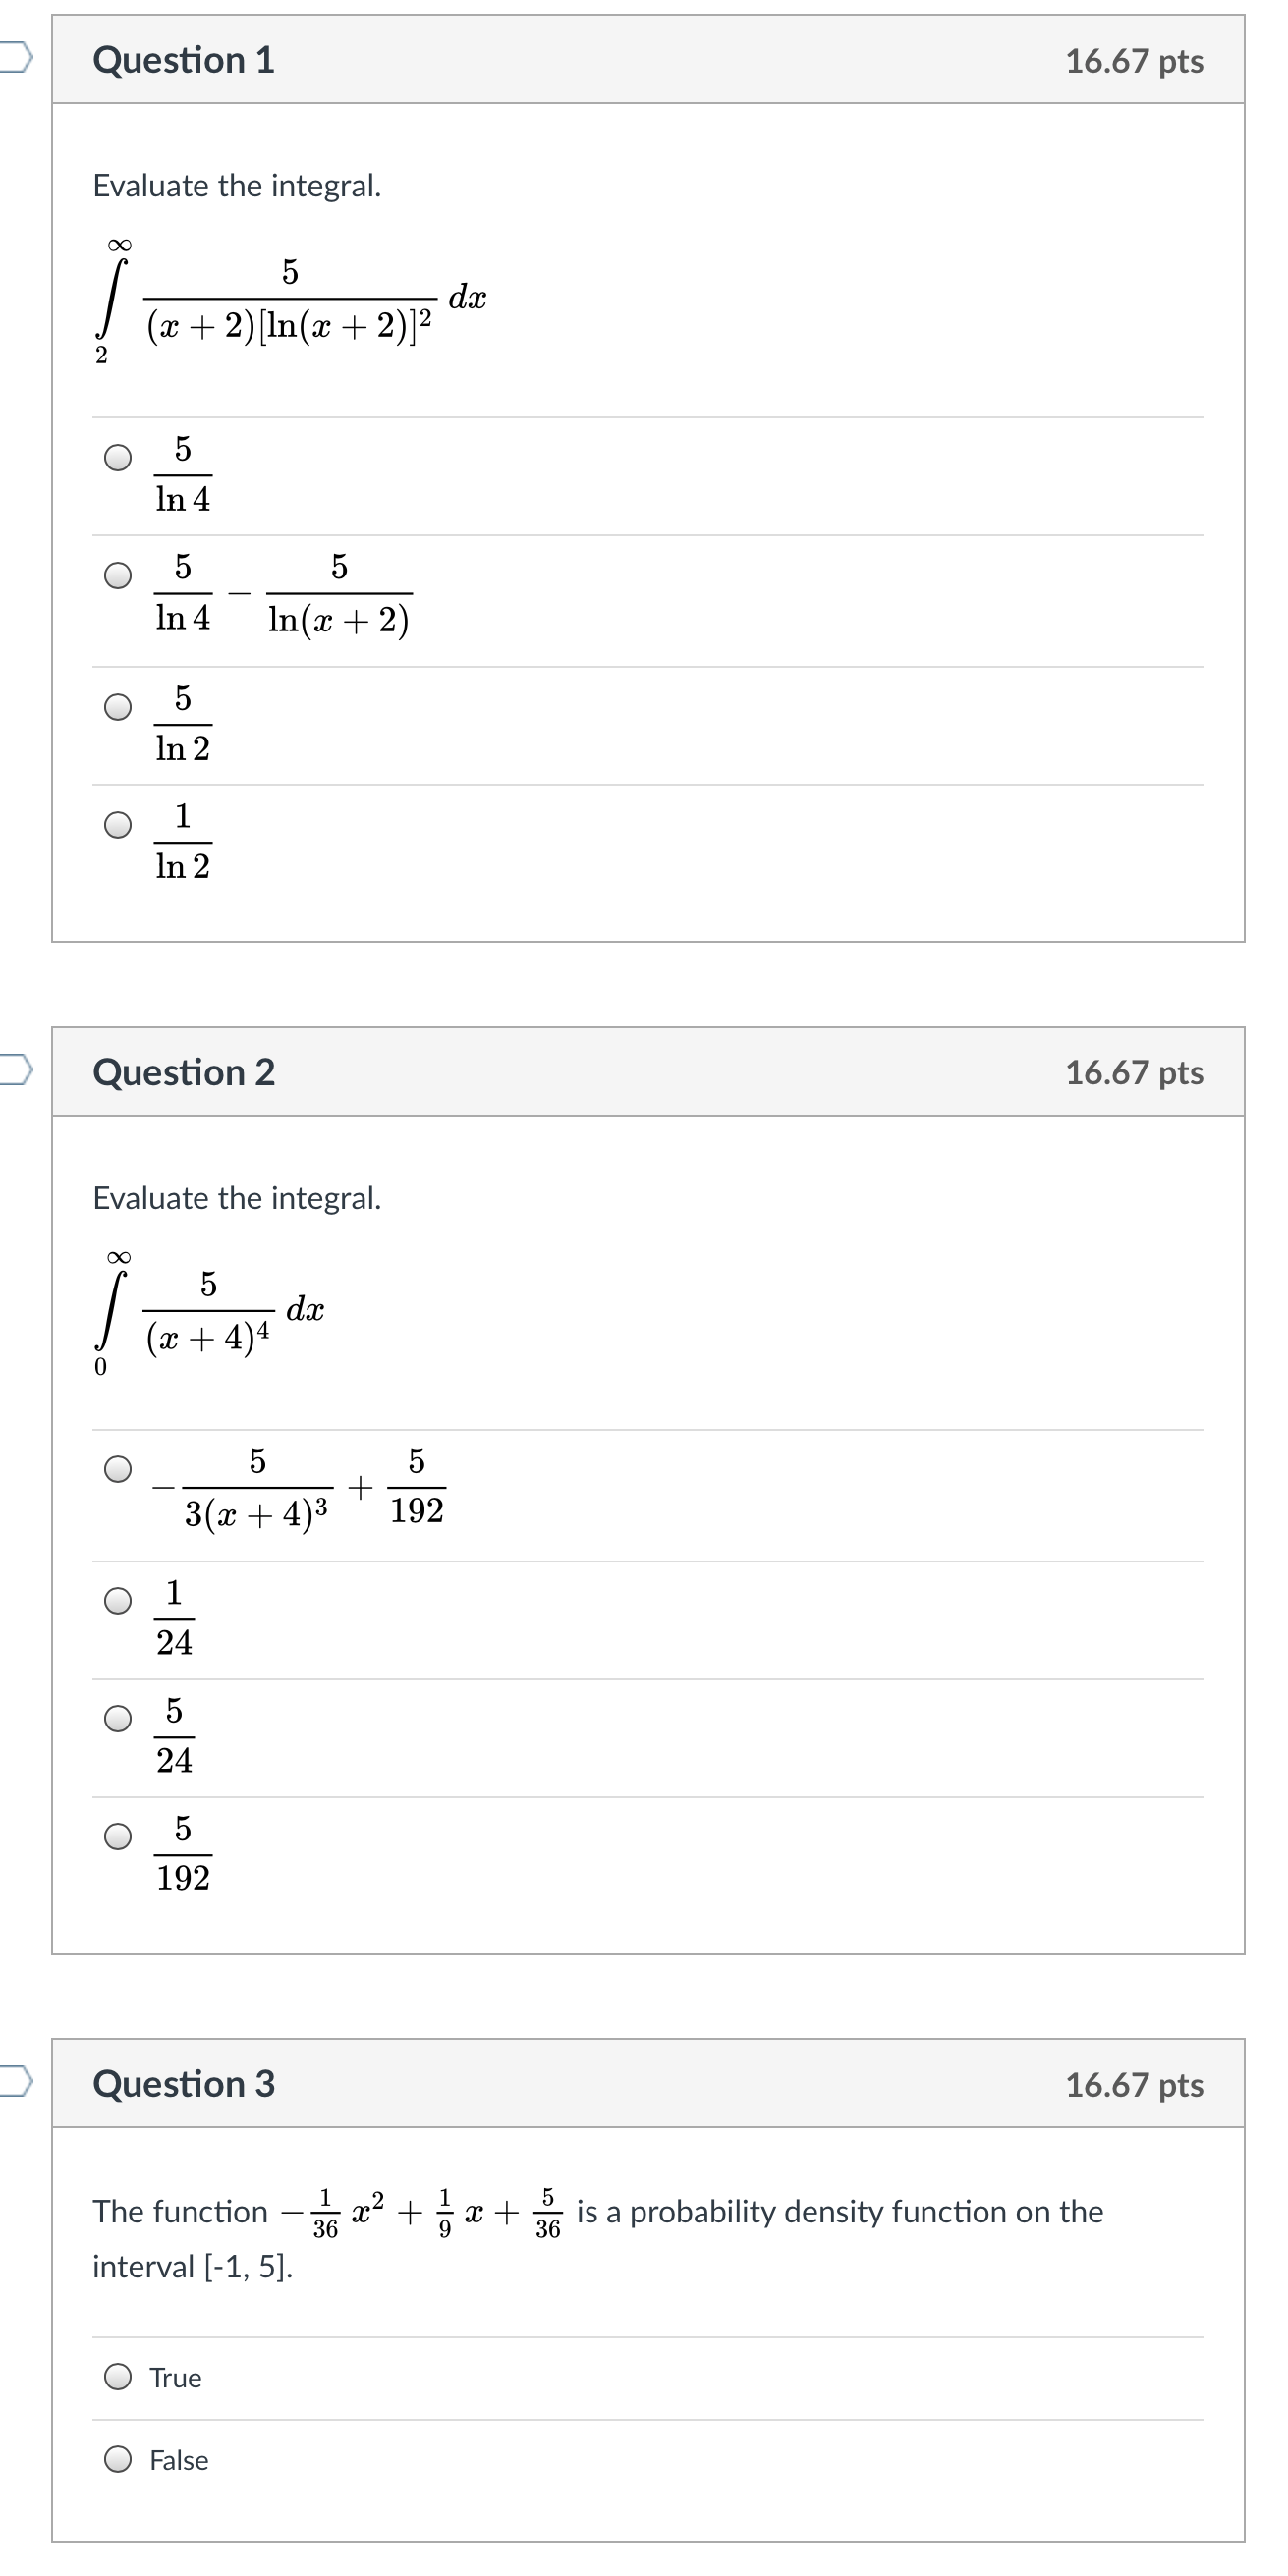The height and width of the screenshot is (2576, 1288).
Task: Click the 16.67 pts label for Question 2
Action: [1134, 1073]
